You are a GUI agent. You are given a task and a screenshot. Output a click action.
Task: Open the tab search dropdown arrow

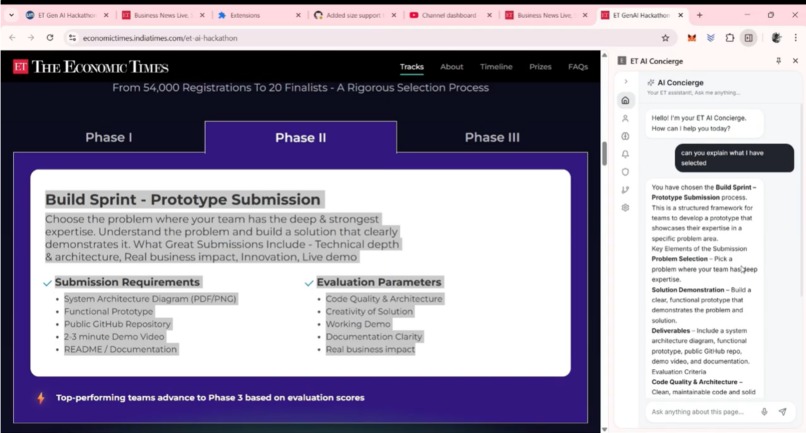pos(11,15)
